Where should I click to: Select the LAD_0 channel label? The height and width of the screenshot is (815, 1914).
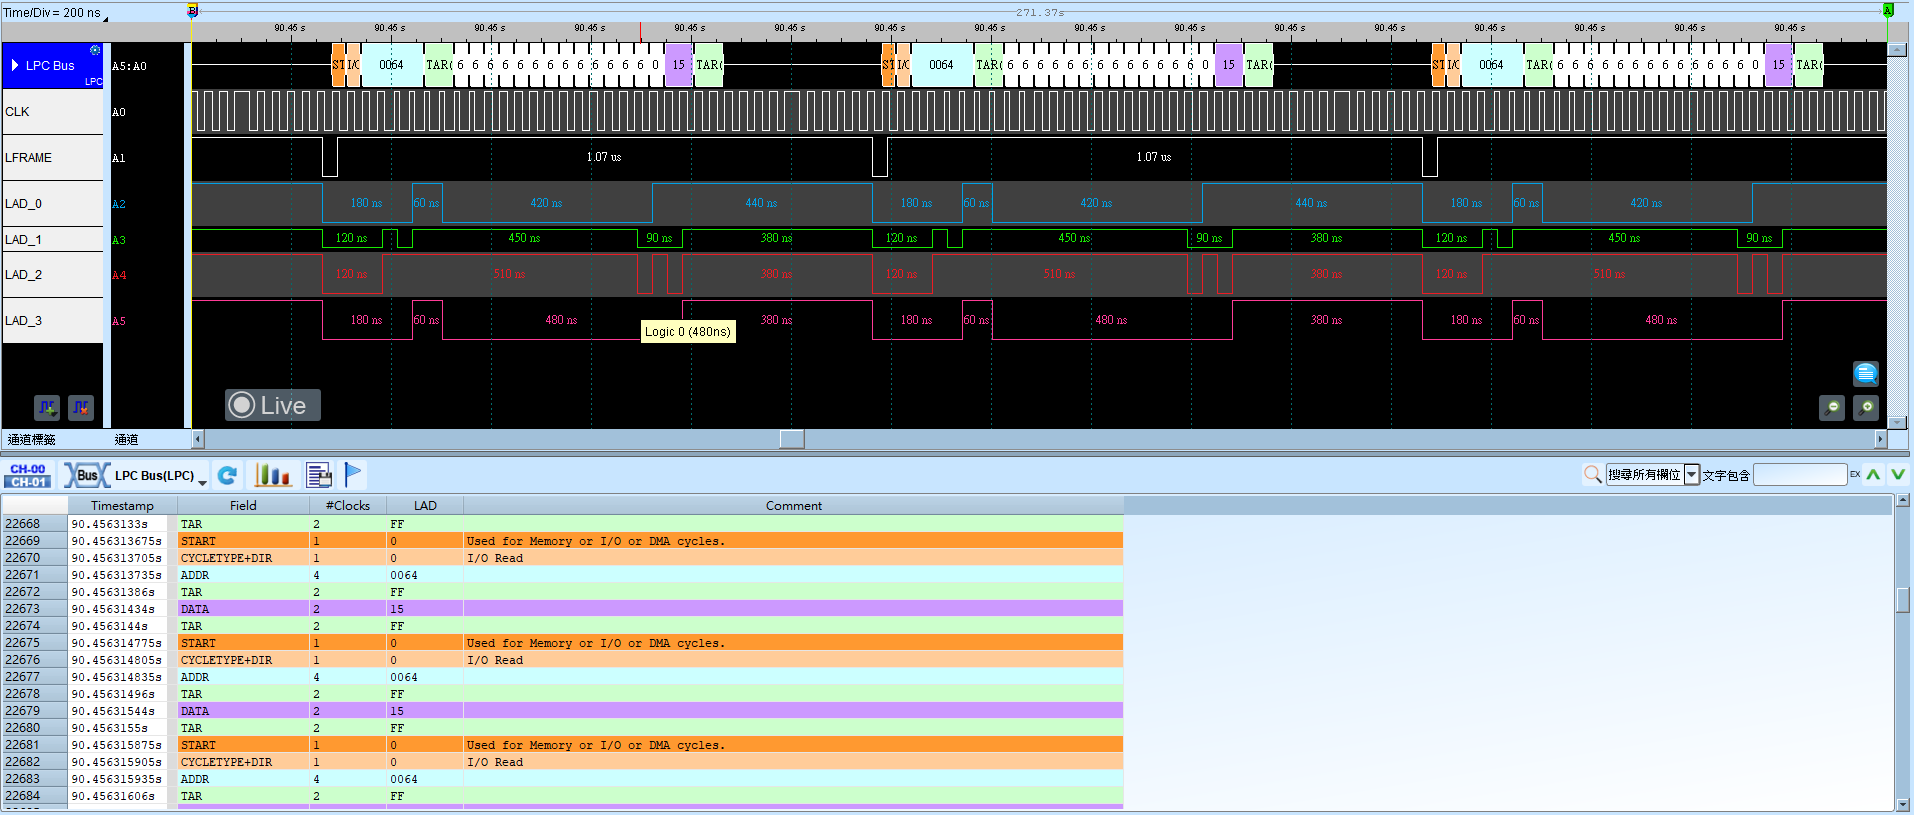click(x=53, y=204)
